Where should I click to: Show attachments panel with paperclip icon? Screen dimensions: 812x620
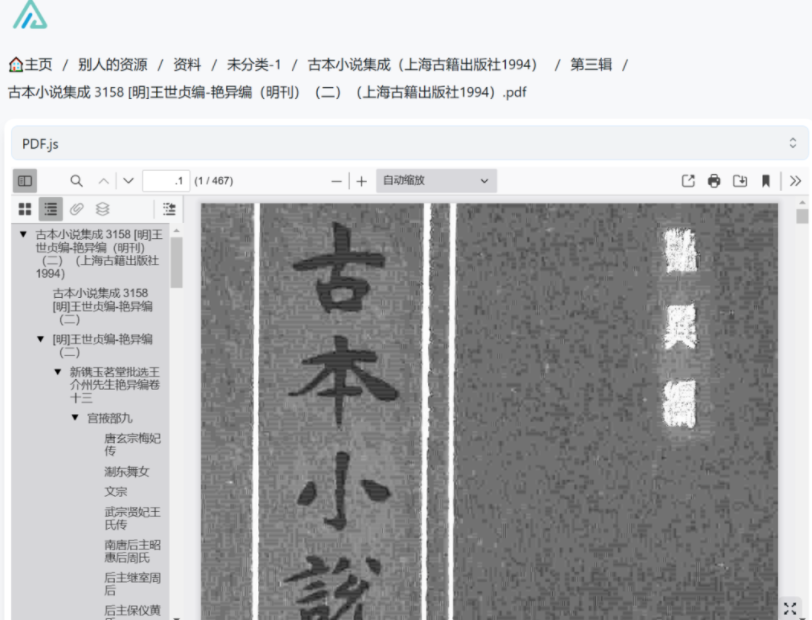(x=76, y=209)
